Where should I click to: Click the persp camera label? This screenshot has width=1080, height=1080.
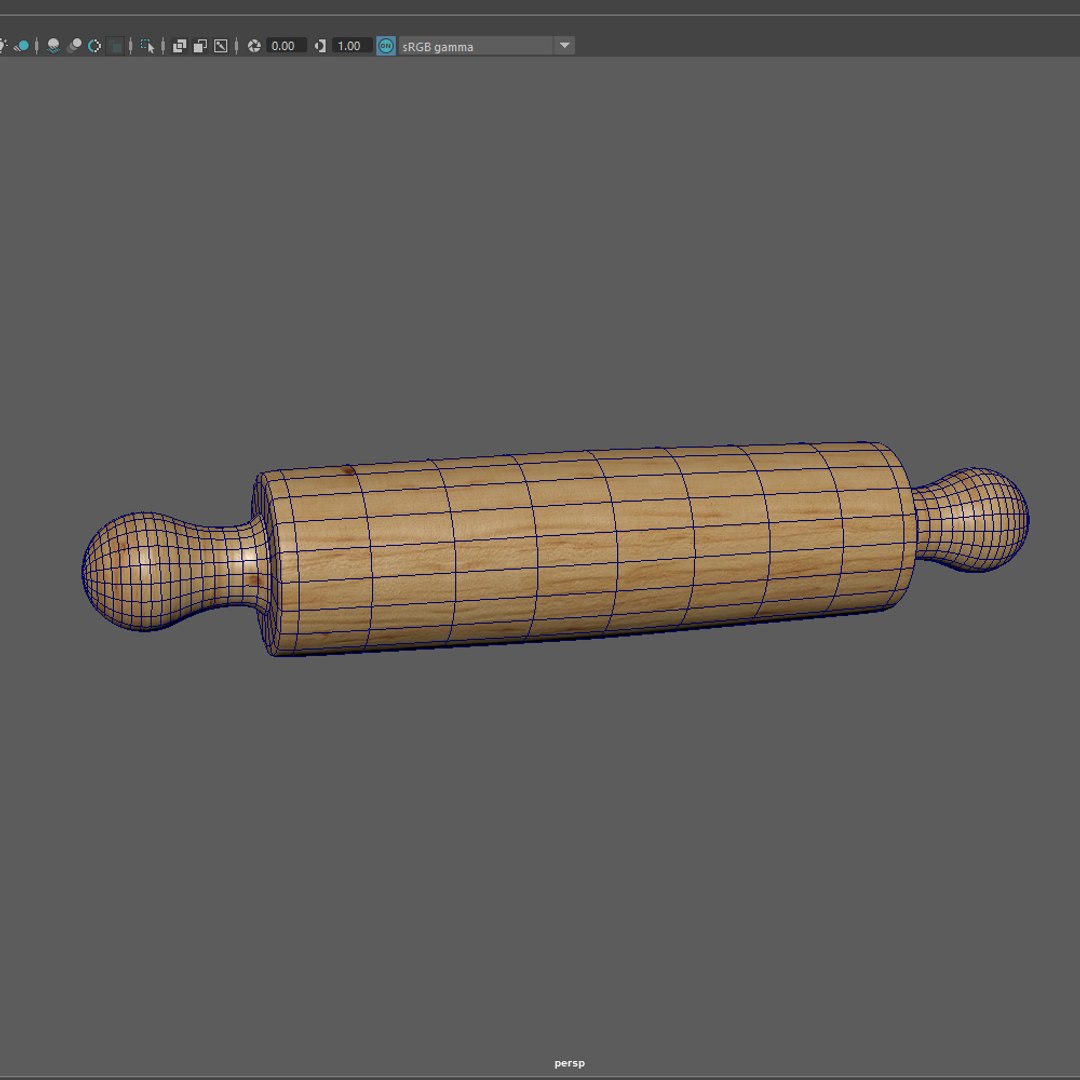(569, 1063)
